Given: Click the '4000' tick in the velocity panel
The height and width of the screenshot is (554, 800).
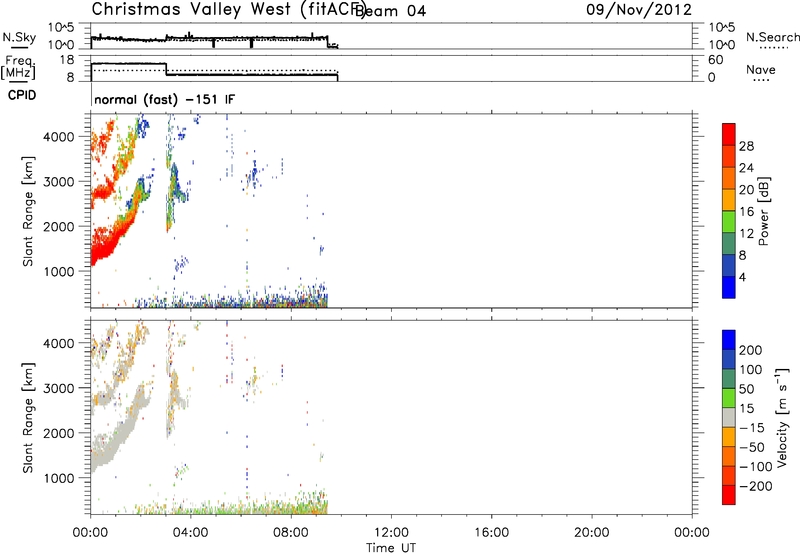Looking at the screenshot, I should pyautogui.click(x=58, y=343).
